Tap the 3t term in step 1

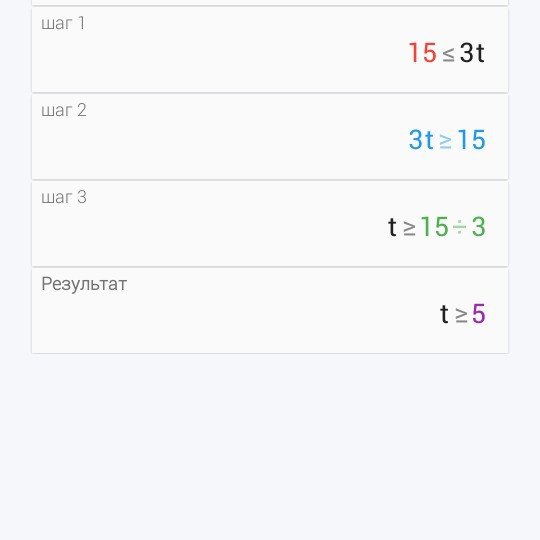pos(472,53)
